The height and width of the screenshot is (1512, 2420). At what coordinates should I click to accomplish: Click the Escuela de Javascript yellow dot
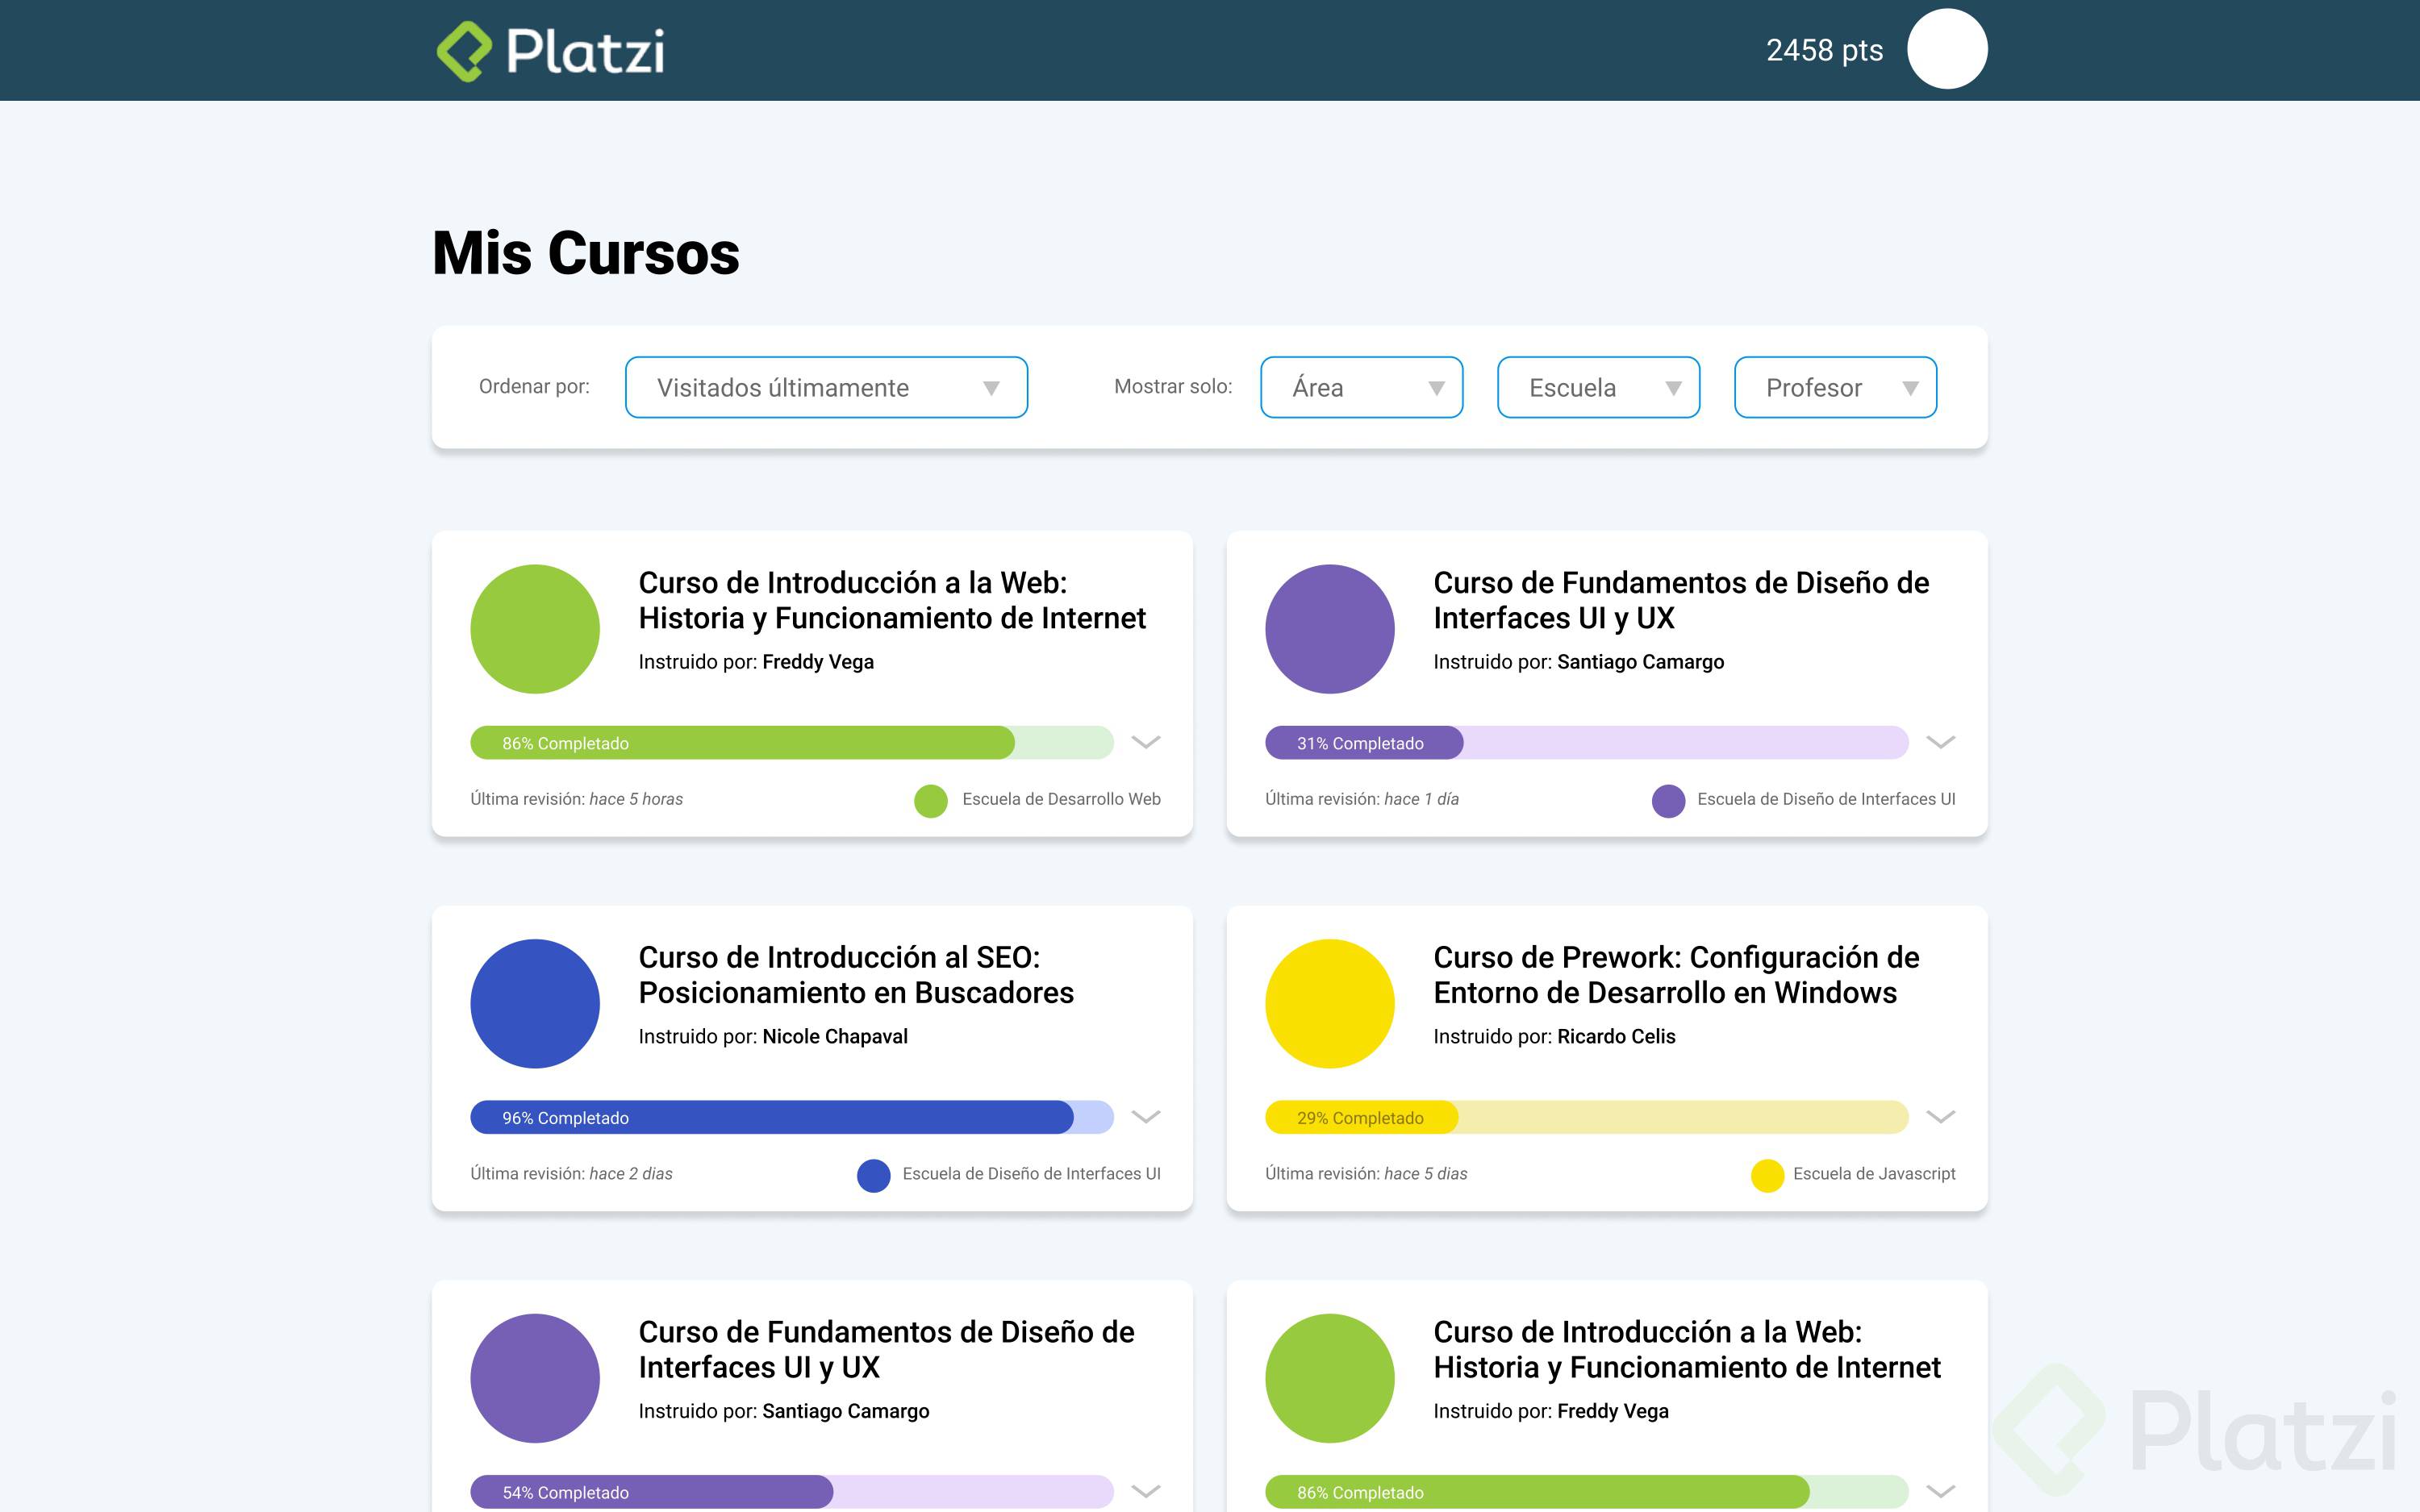(x=1768, y=1176)
